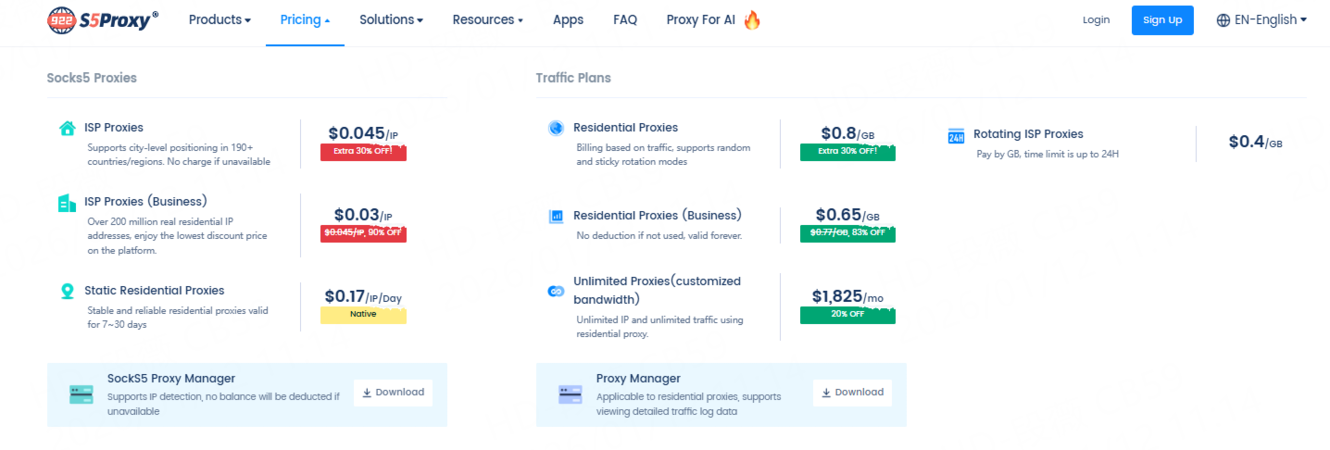The image size is (1330, 450).
Task: Download the Sock5 Proxy Manager
Action: click(392, 392)
